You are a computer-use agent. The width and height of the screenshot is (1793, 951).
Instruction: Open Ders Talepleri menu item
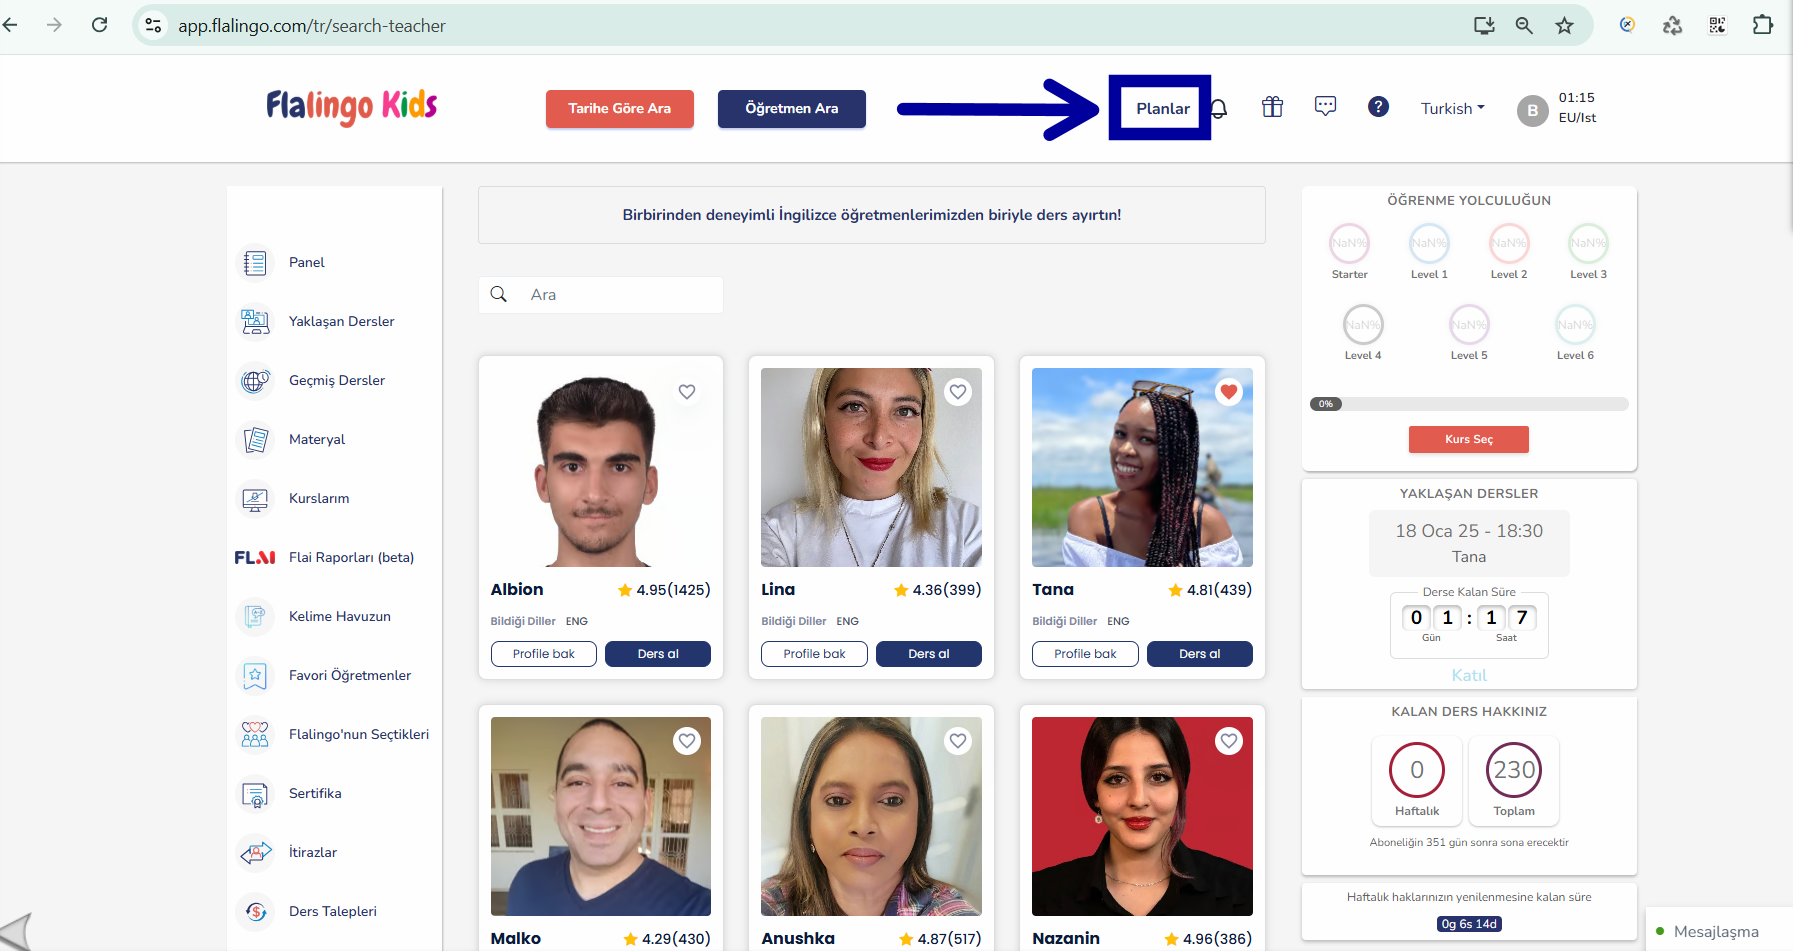(x=333, y=912)
